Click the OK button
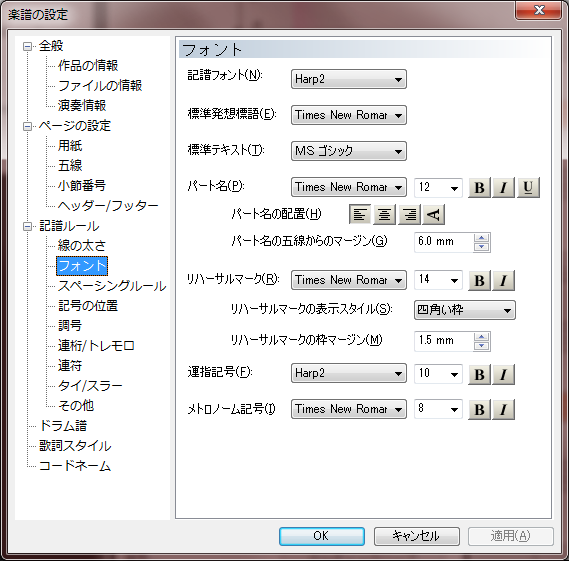 322,536
